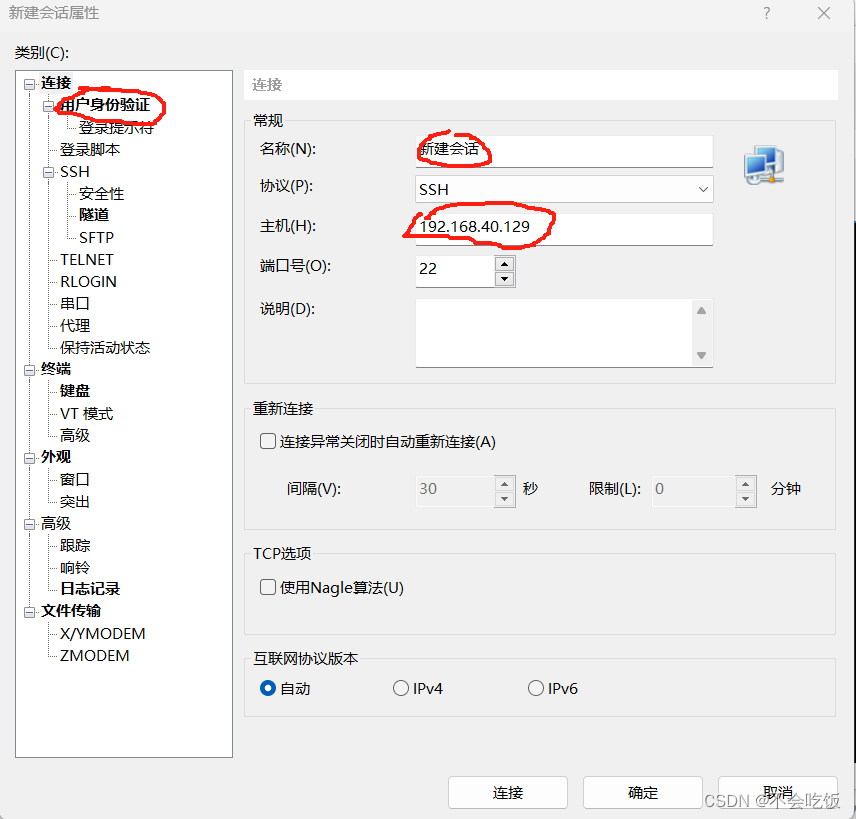Click the 连接 button to connect
Viewport: 856px width, 819px height.
point(507,792)
